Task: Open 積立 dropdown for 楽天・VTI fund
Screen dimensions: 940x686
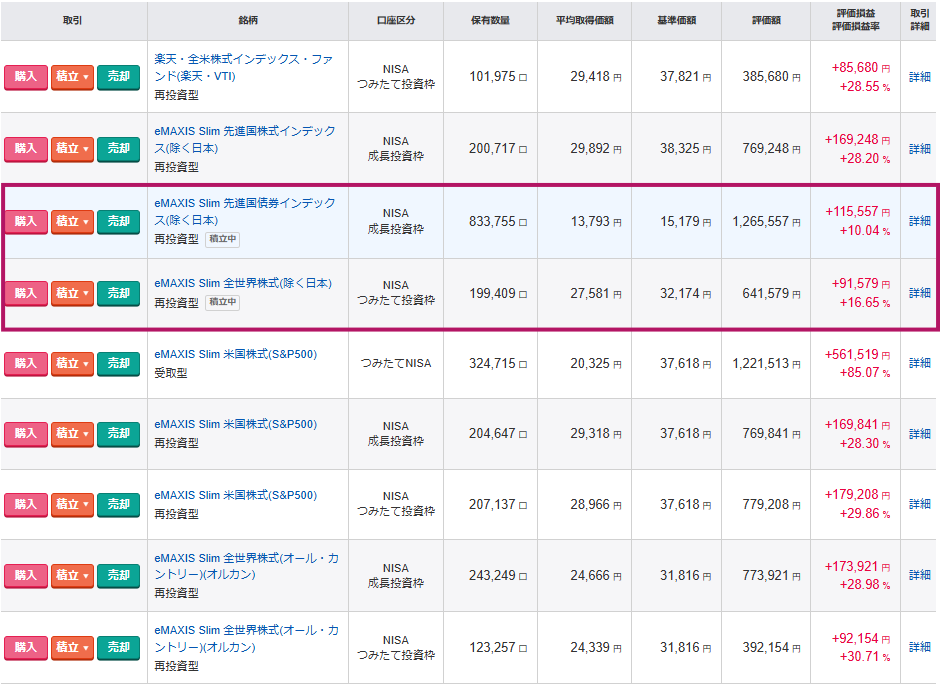Action: [x=72, y=77]
